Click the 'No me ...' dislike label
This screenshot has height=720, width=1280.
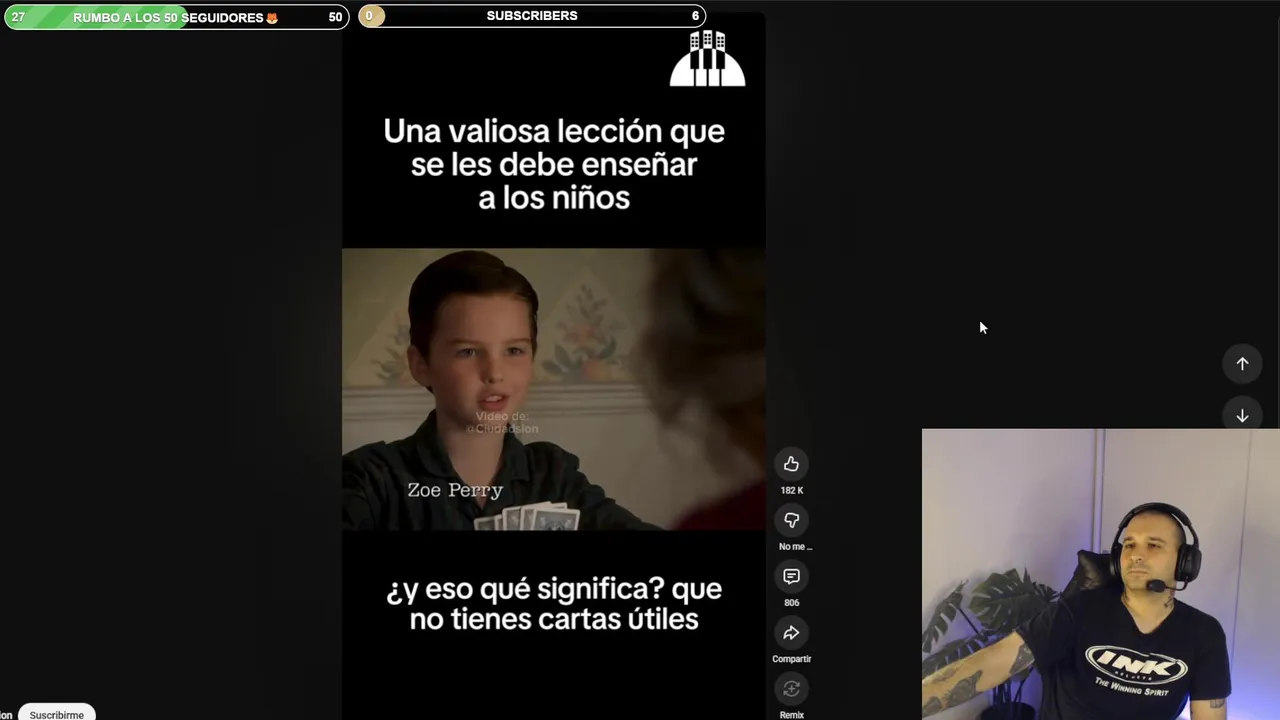pyautogui.click(x=795, y=547)
